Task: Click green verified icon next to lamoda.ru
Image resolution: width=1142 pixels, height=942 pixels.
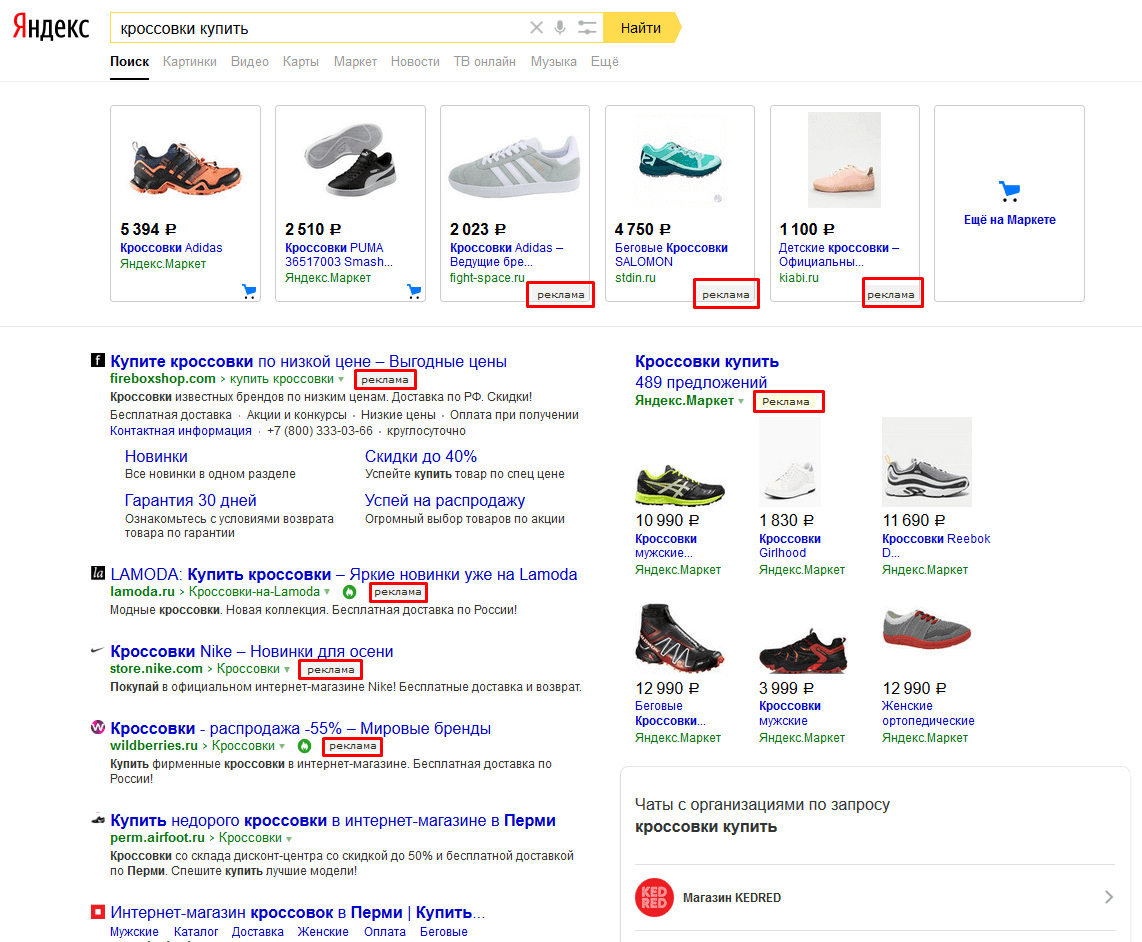Action: (349, 592)
